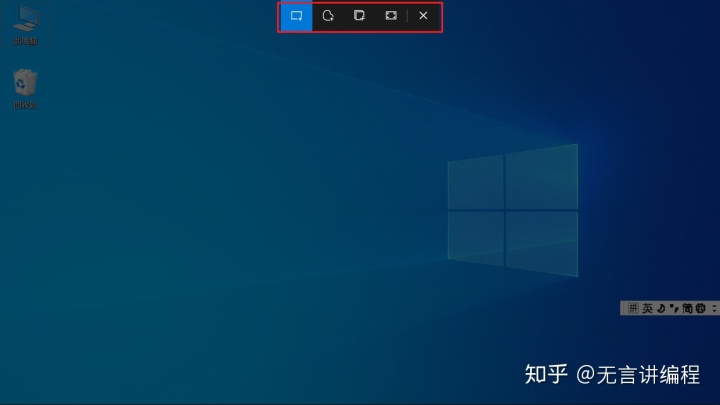
Task: Close the snipping toolbar with X
Action: (x=423, y=17)
